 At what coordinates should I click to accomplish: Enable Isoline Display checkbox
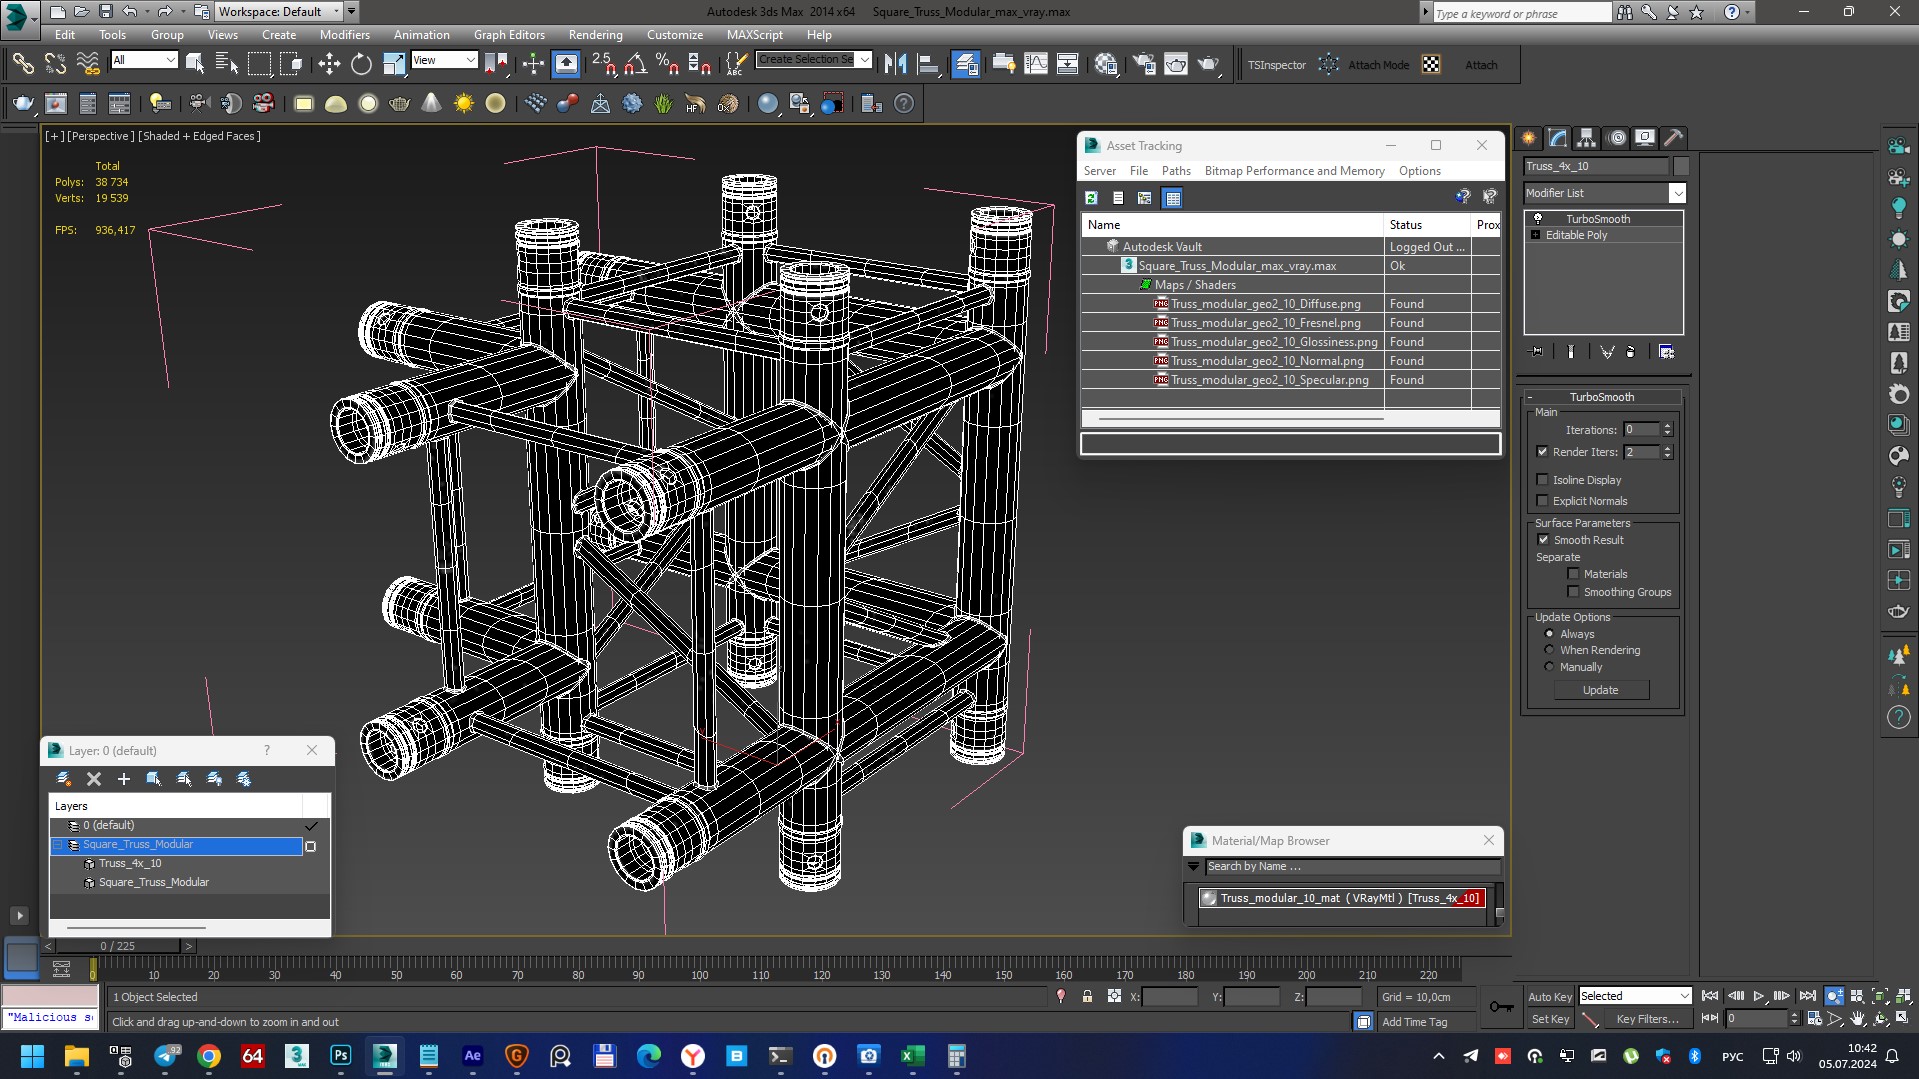[1542, 480]
